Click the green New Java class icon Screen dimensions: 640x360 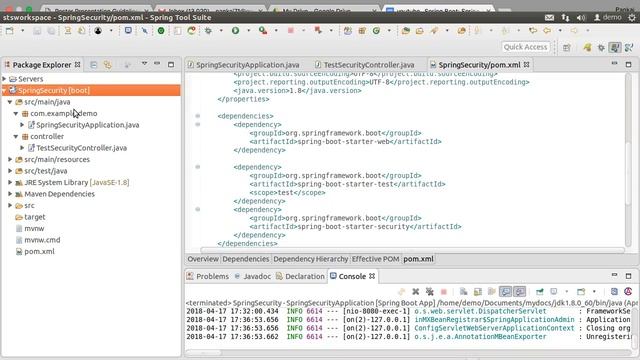(376, 31)
